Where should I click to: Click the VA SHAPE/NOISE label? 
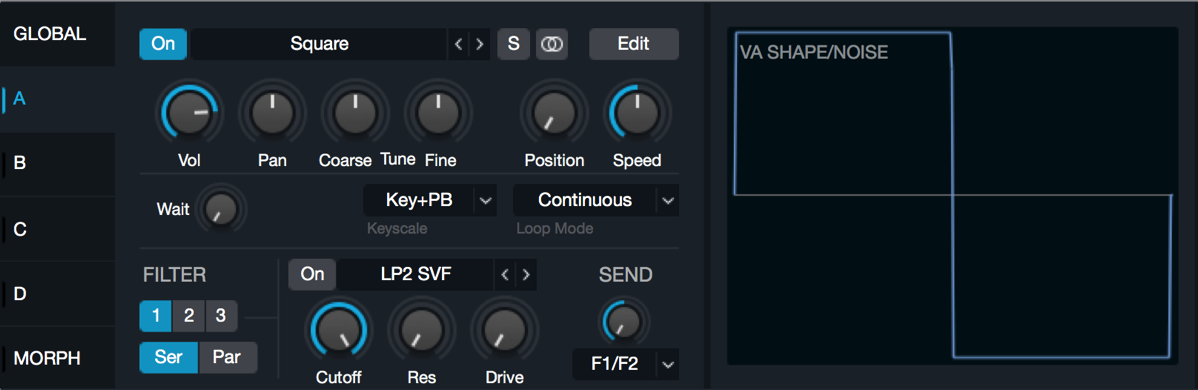[814, 54]
